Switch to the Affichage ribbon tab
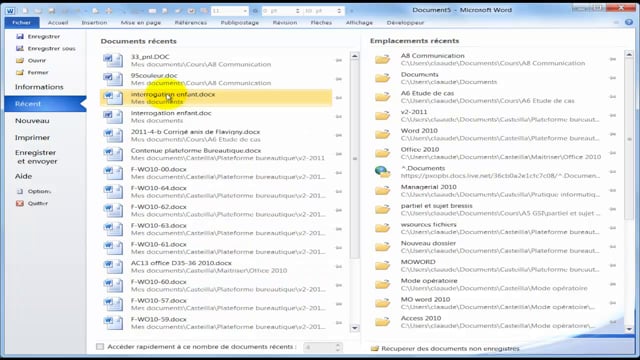 point(359,22)
